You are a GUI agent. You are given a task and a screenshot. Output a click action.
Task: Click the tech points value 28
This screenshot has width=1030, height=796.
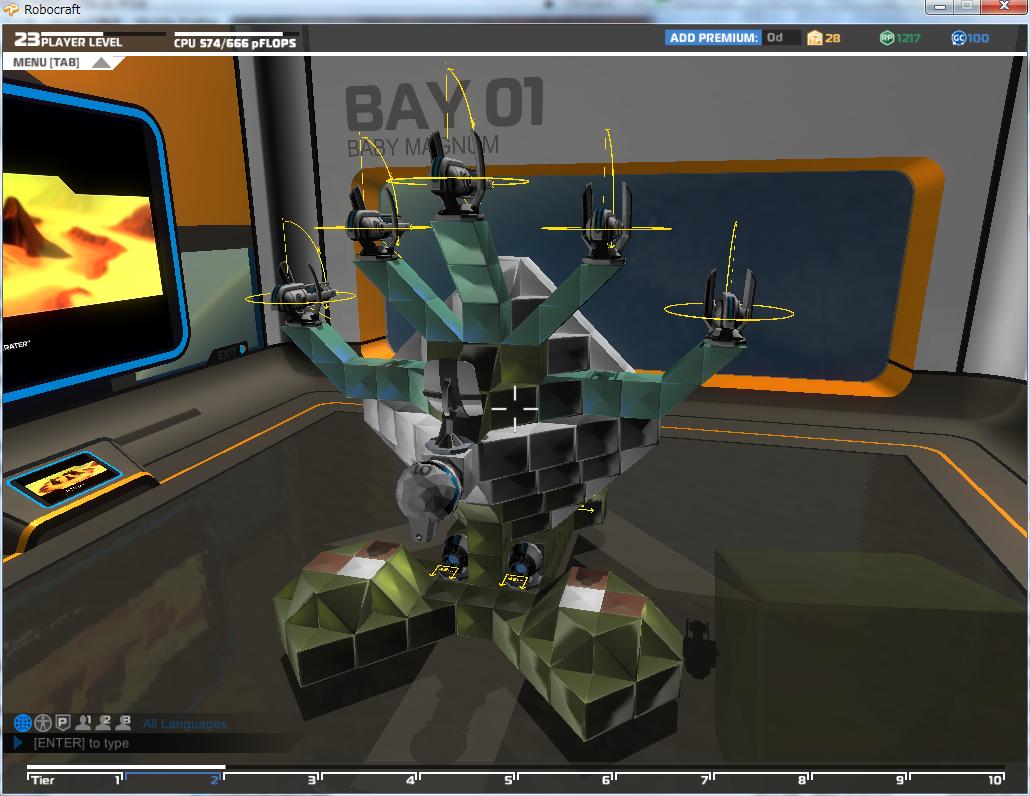833,38
